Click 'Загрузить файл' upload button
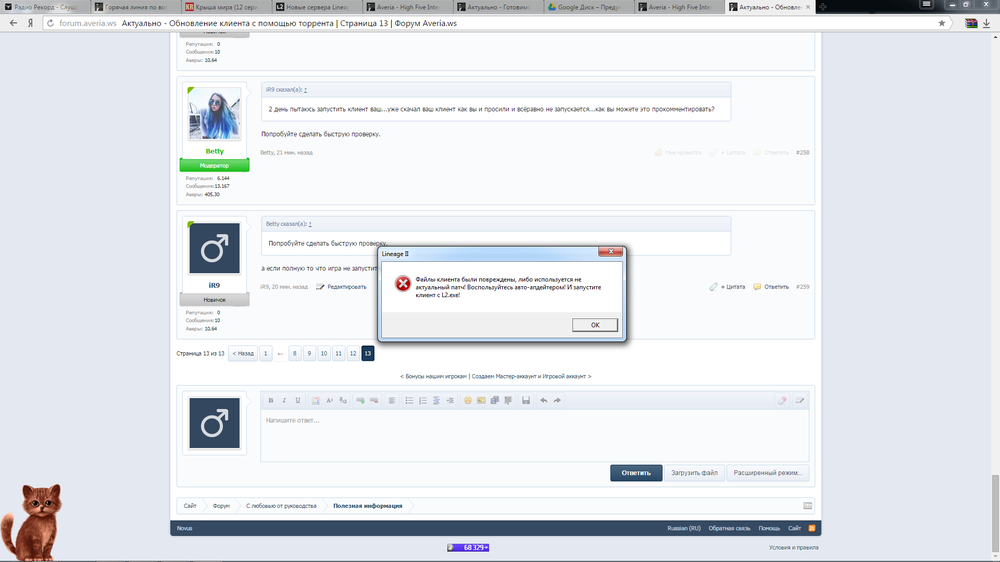Screen dimensions: 1000x562 click(x=694, y=473)
